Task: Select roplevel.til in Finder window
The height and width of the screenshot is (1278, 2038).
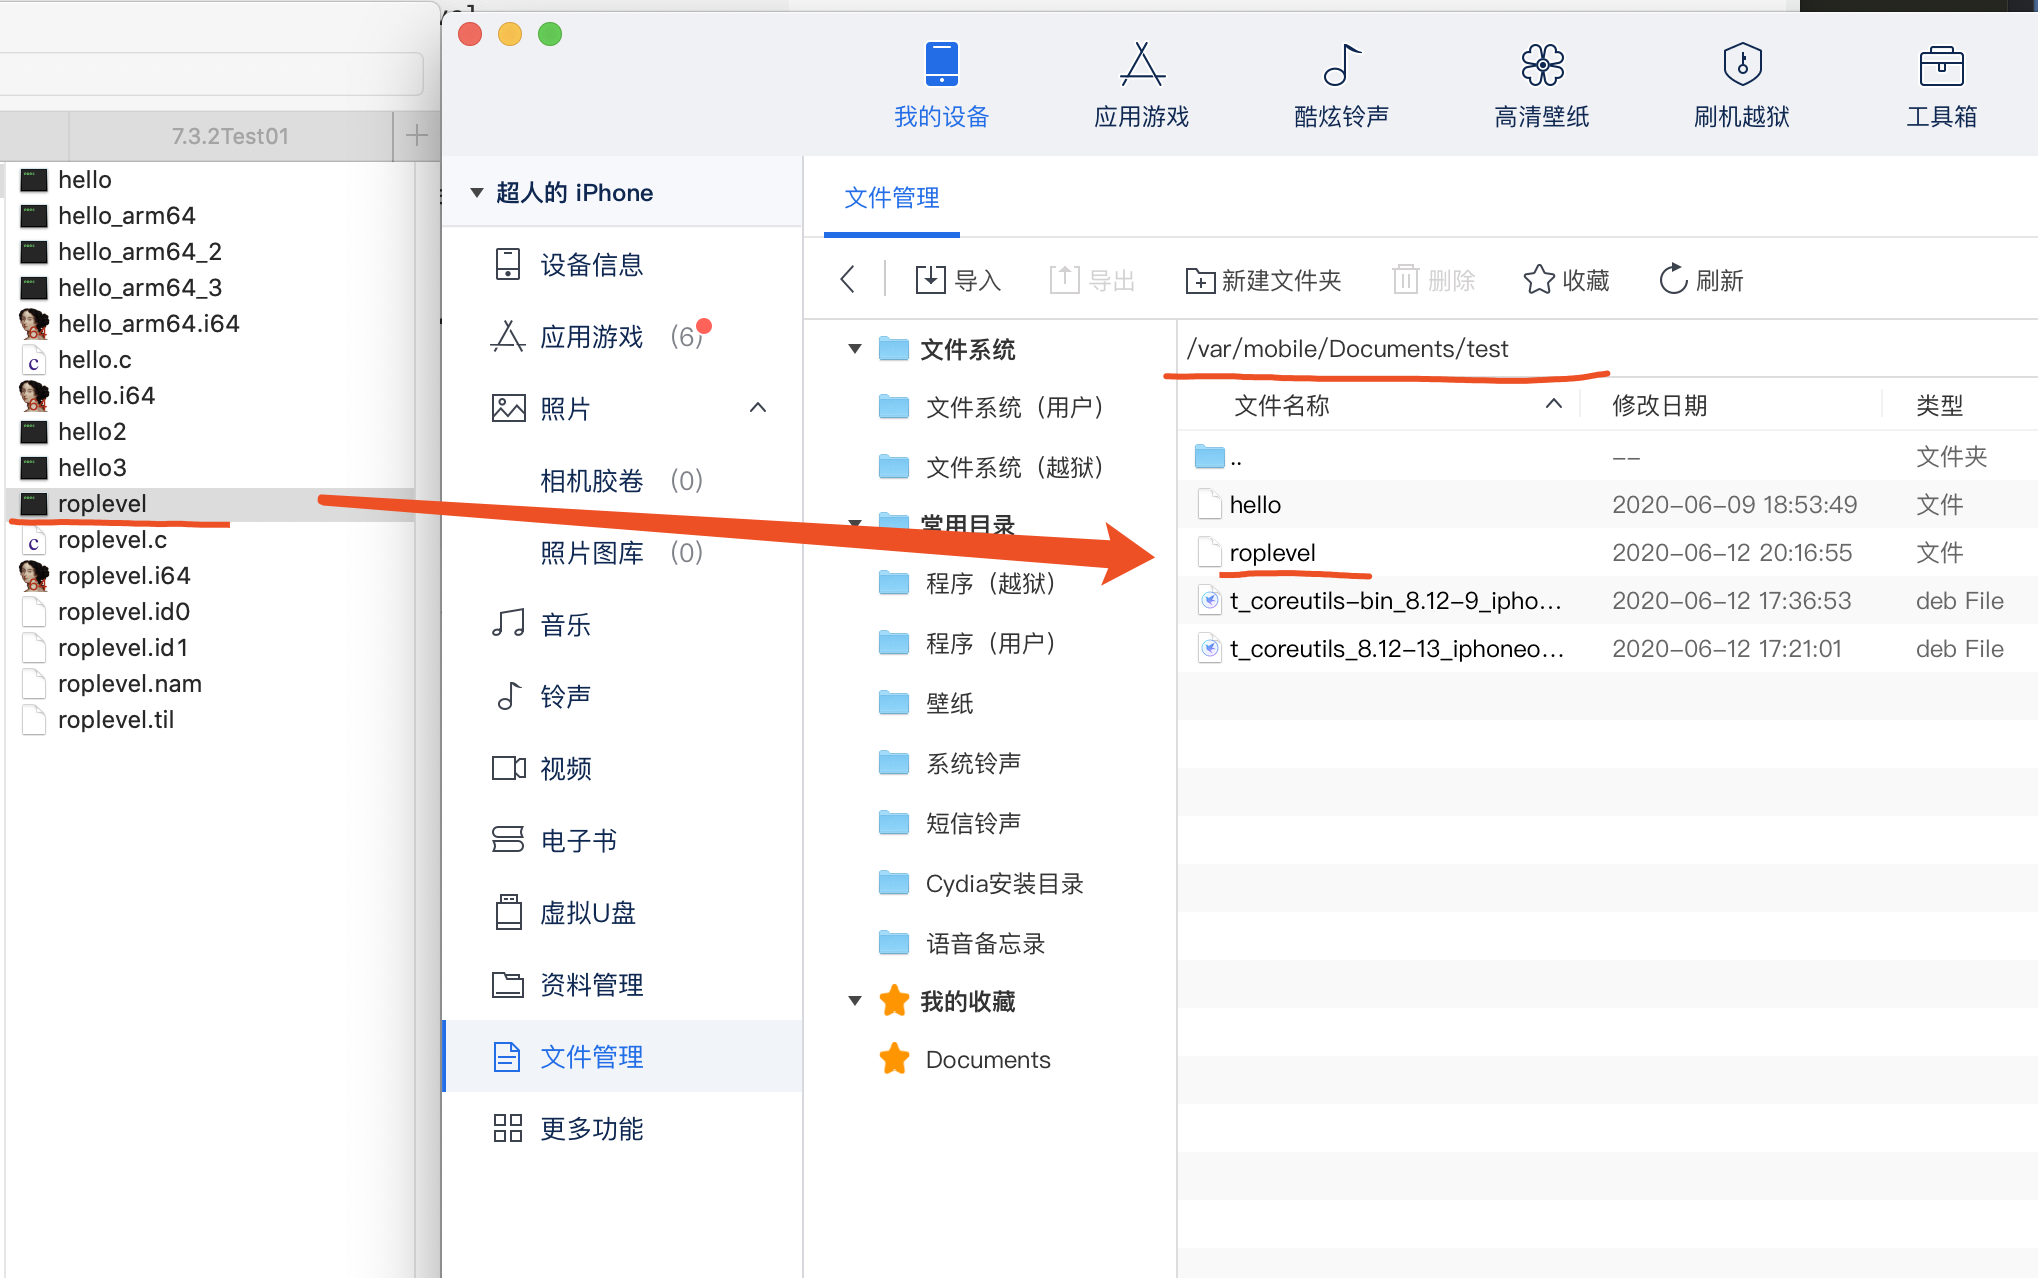Action: pyautogui.click(x=210, y=719)
